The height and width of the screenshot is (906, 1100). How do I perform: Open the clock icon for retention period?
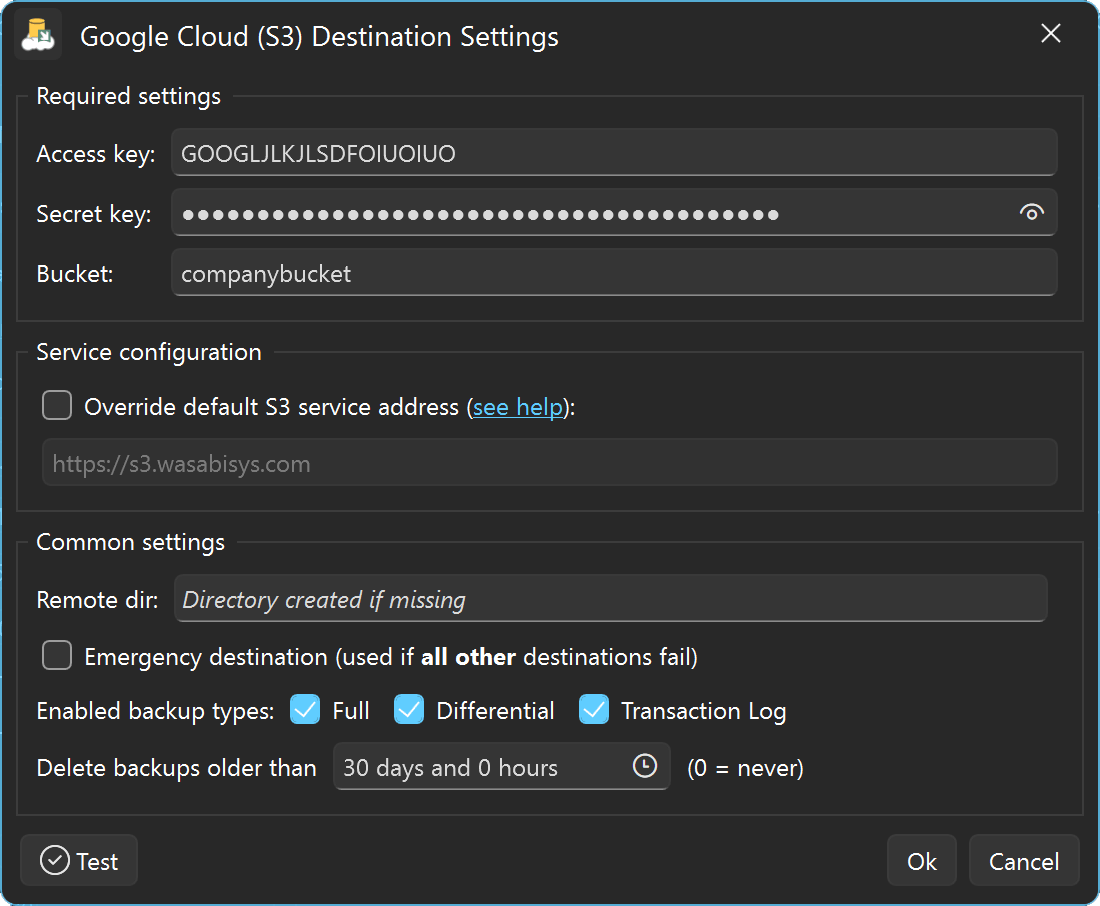(x=645, y=766)
